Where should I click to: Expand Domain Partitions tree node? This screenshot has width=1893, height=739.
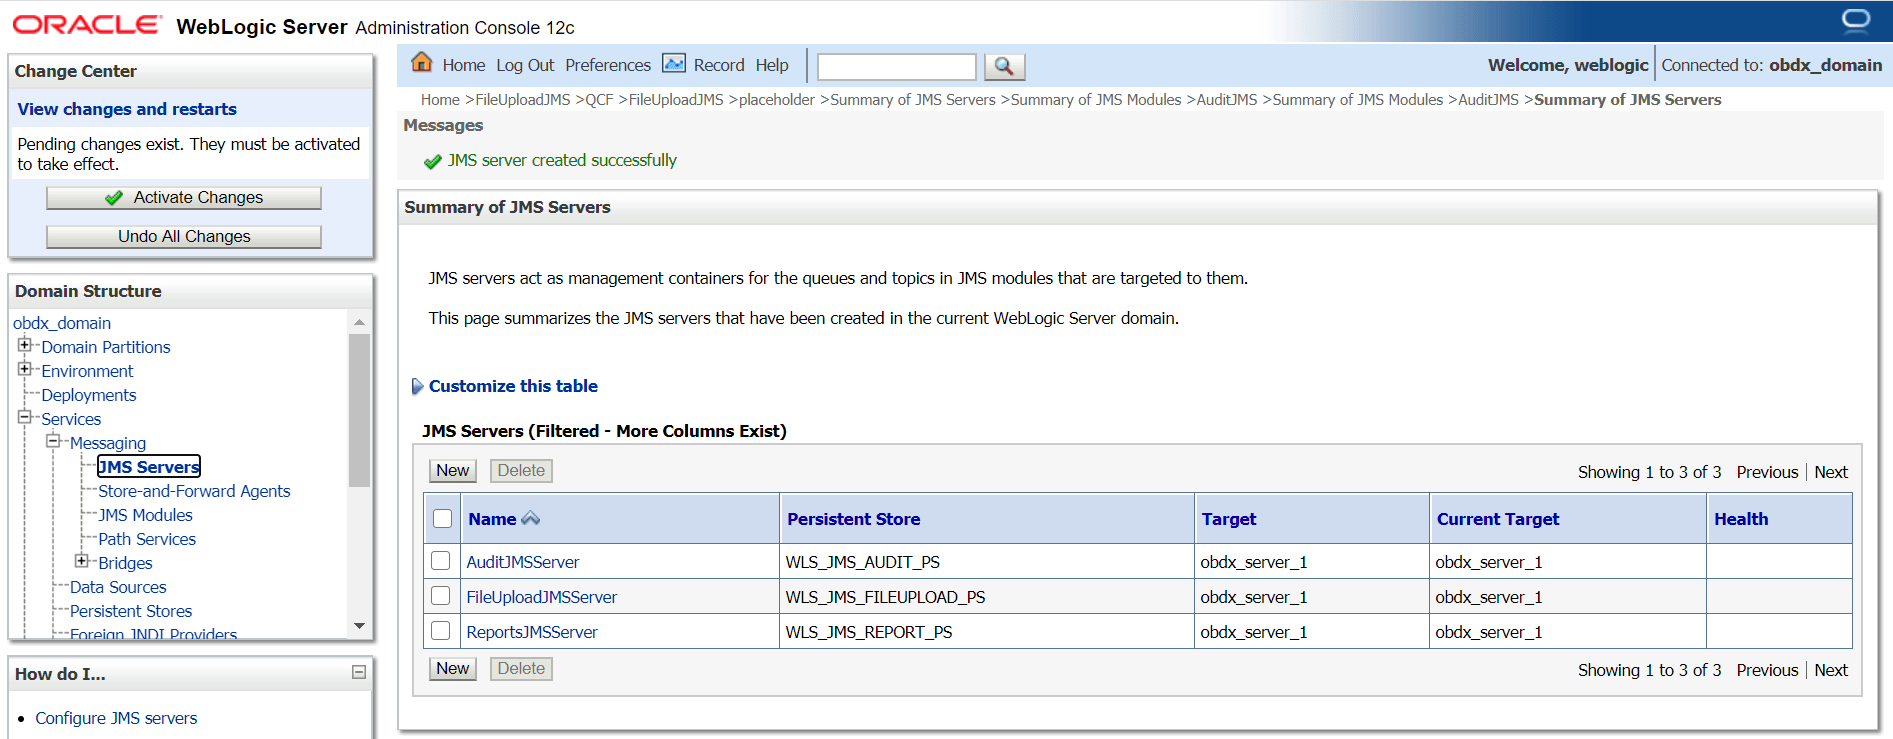click(25, 345)
